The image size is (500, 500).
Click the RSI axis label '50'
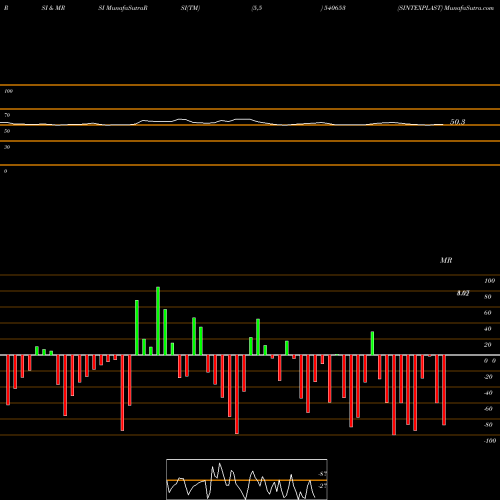[7, 131]
